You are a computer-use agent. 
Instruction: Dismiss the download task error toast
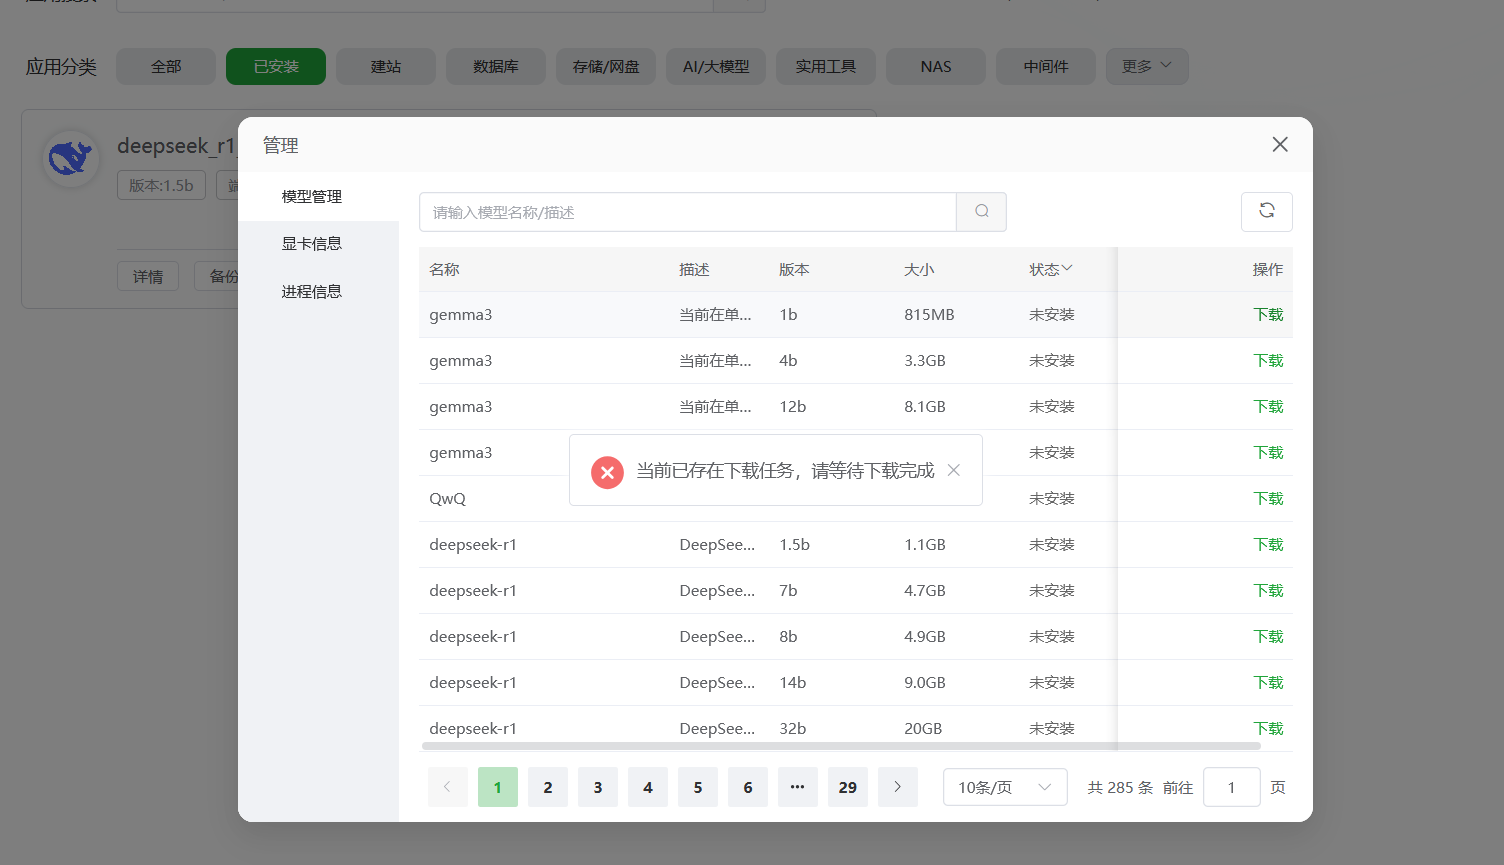(x=953, y=470)
